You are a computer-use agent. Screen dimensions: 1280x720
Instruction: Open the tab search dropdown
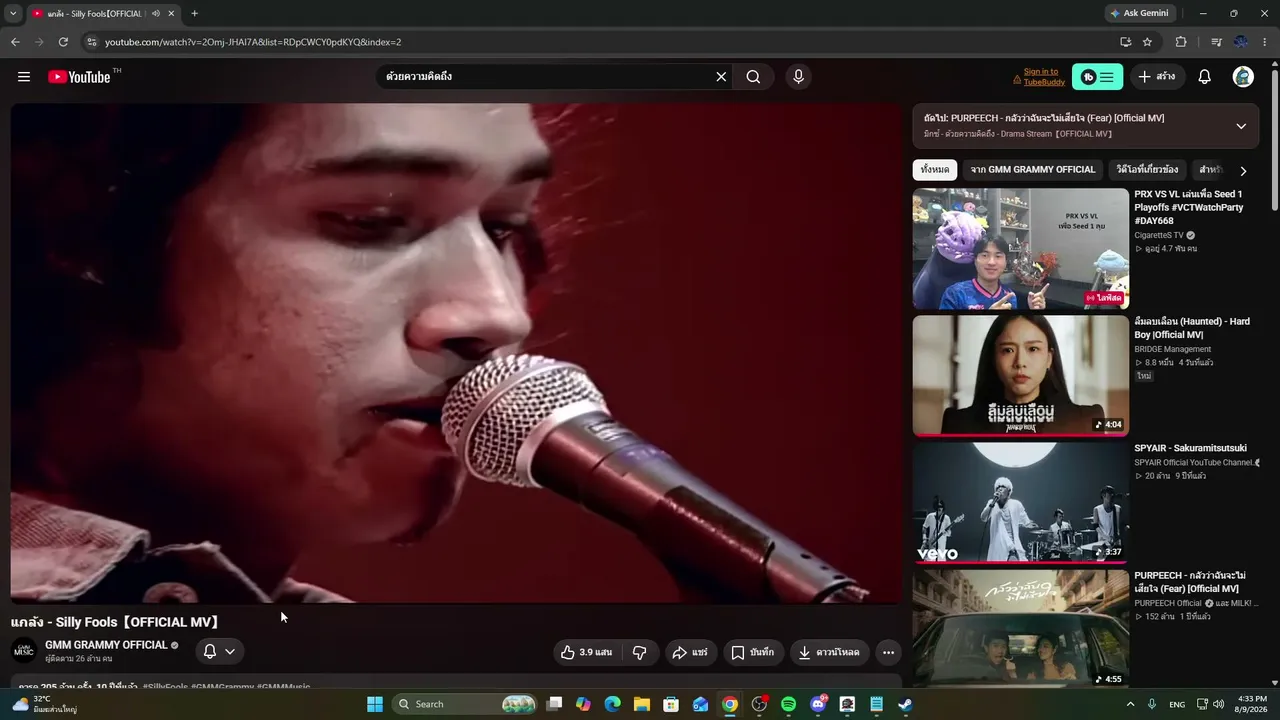tap(13, 13)
